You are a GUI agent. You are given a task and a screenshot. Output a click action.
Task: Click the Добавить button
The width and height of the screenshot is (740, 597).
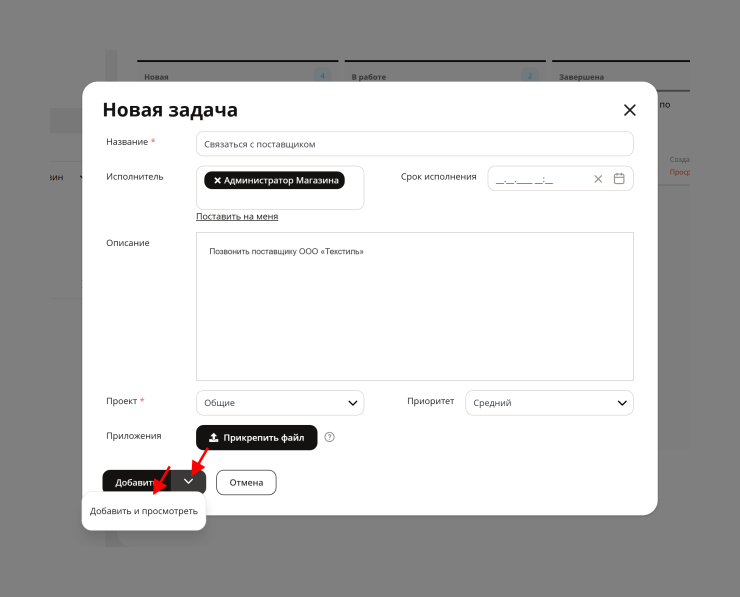click(136, 482)
